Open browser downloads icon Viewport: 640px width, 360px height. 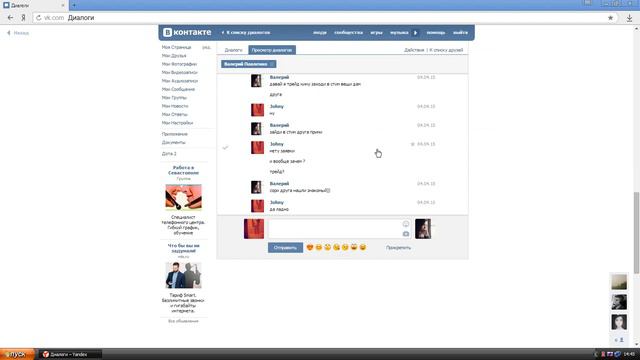point(629,18)
